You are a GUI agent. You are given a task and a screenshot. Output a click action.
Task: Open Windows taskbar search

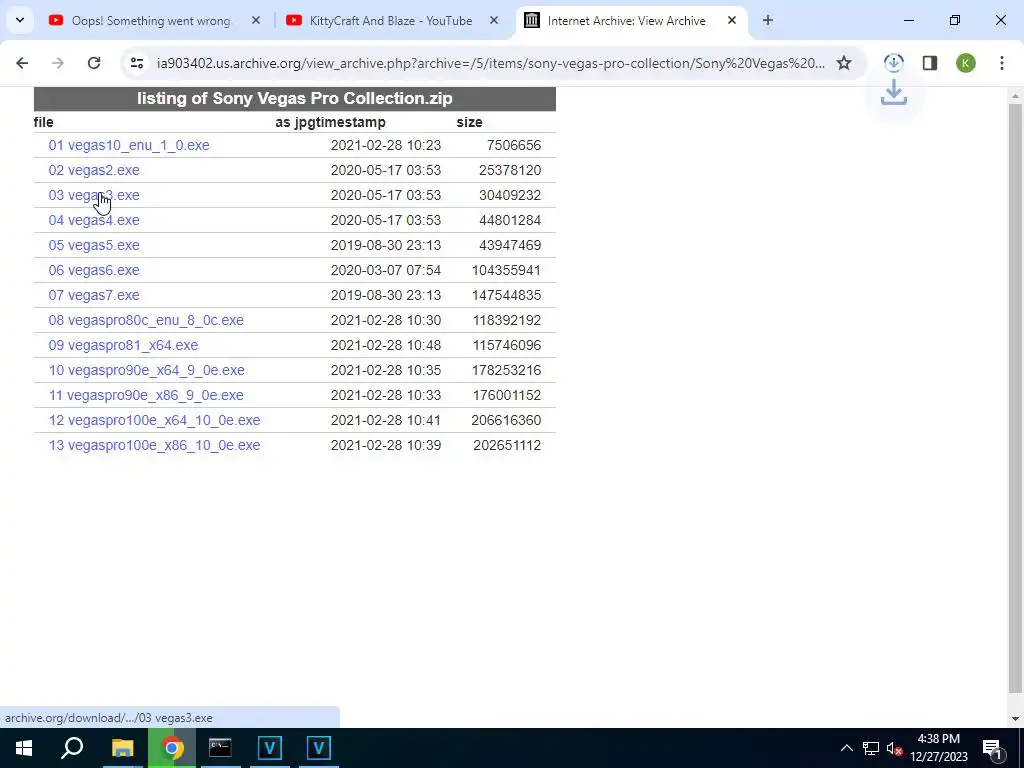(72, 748)
